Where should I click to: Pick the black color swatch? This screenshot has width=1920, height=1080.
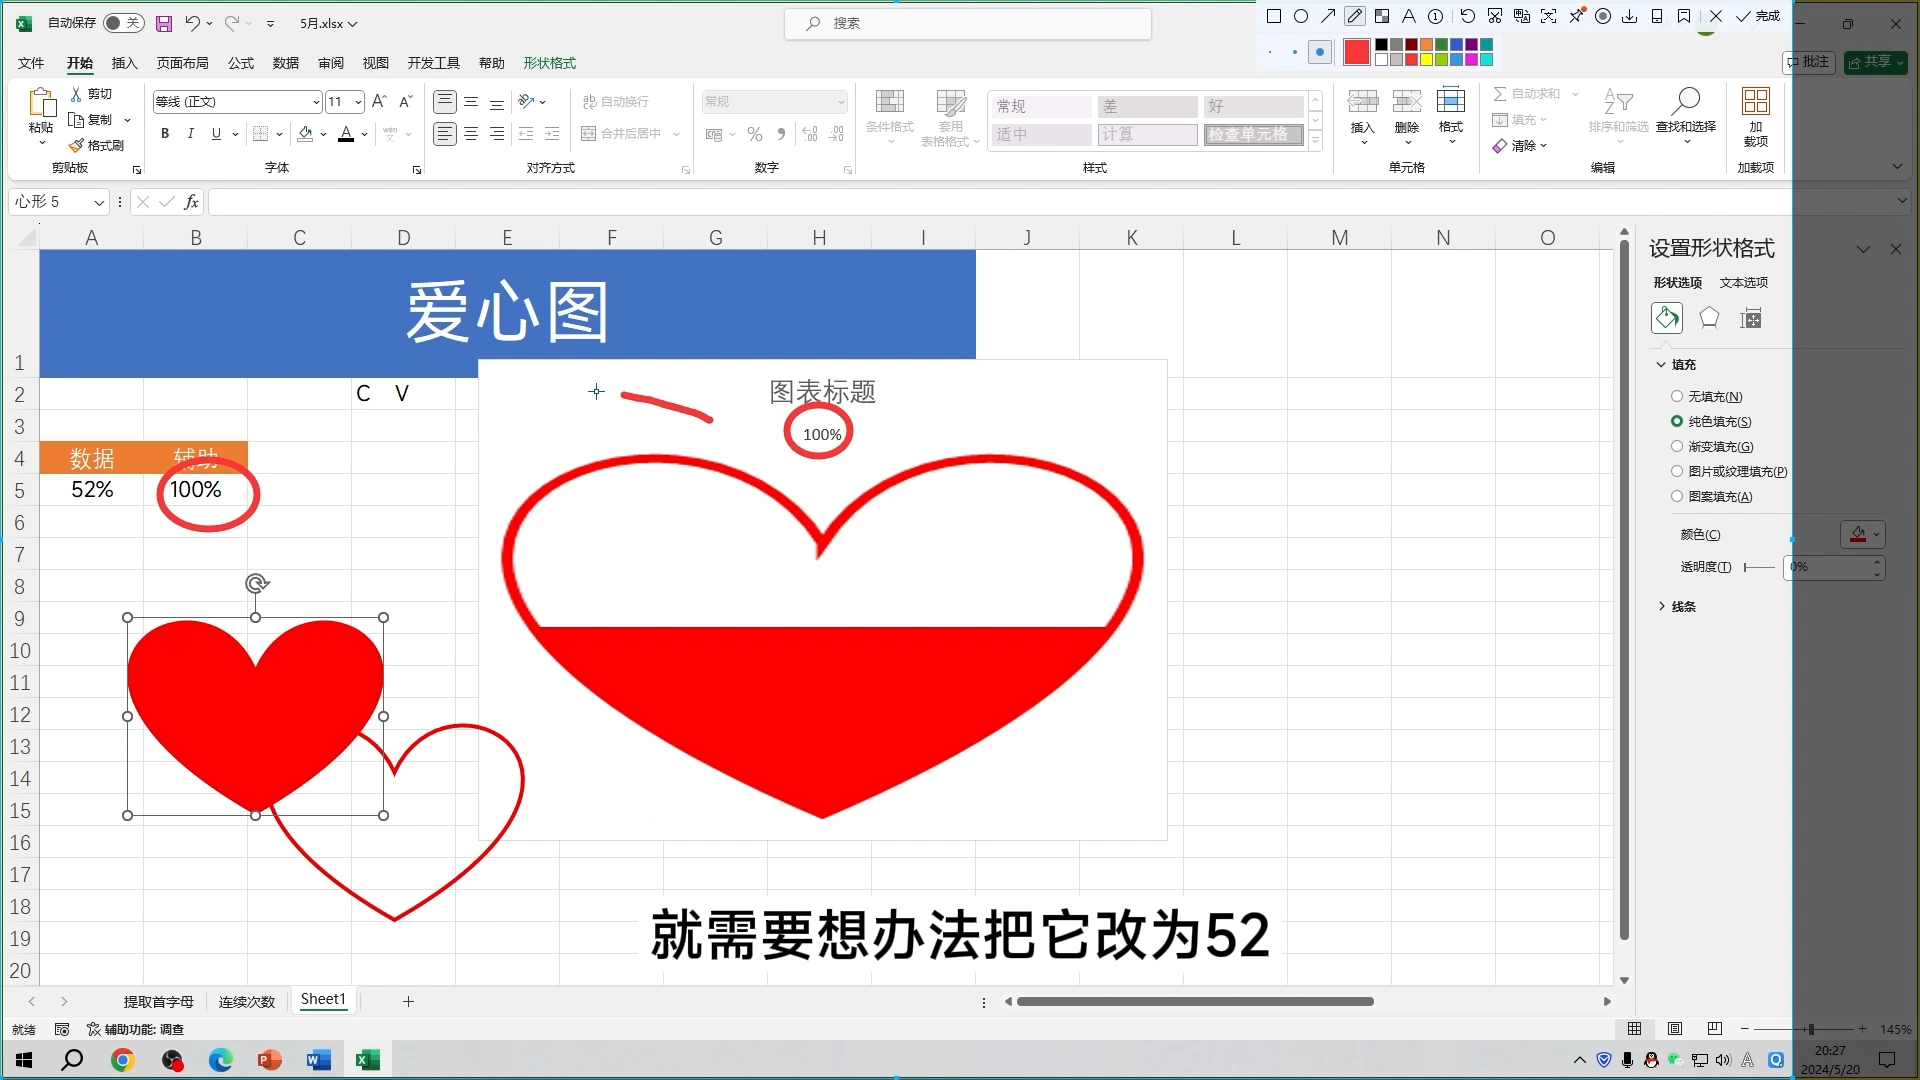click(1382, 45)
